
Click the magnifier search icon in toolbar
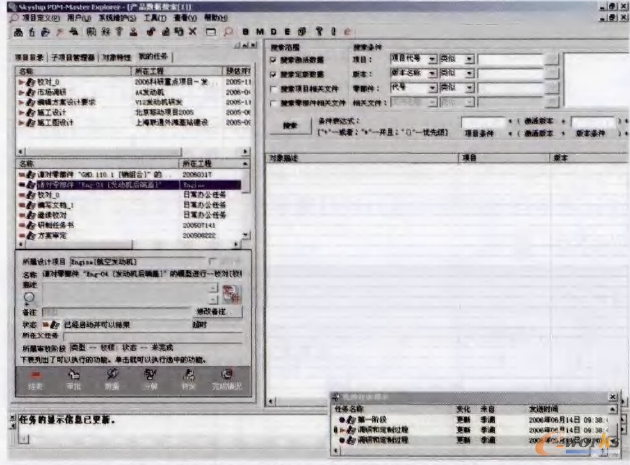click(x=229, y=32)
